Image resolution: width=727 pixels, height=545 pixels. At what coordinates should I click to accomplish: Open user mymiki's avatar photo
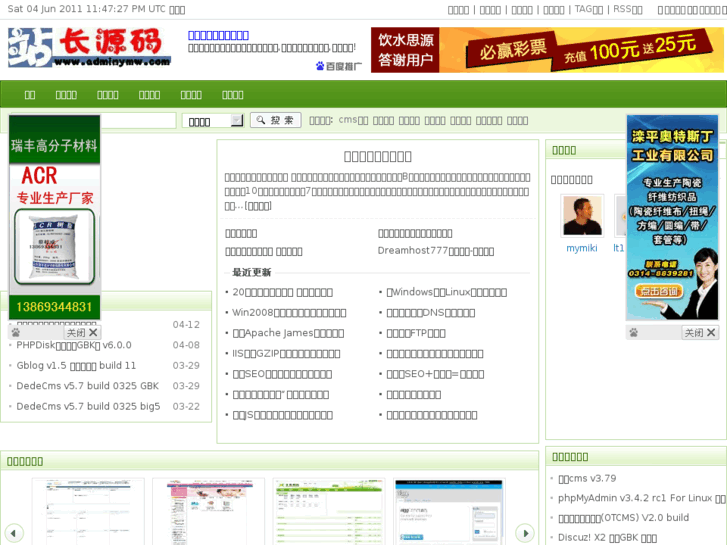click(x=582, y=216)
